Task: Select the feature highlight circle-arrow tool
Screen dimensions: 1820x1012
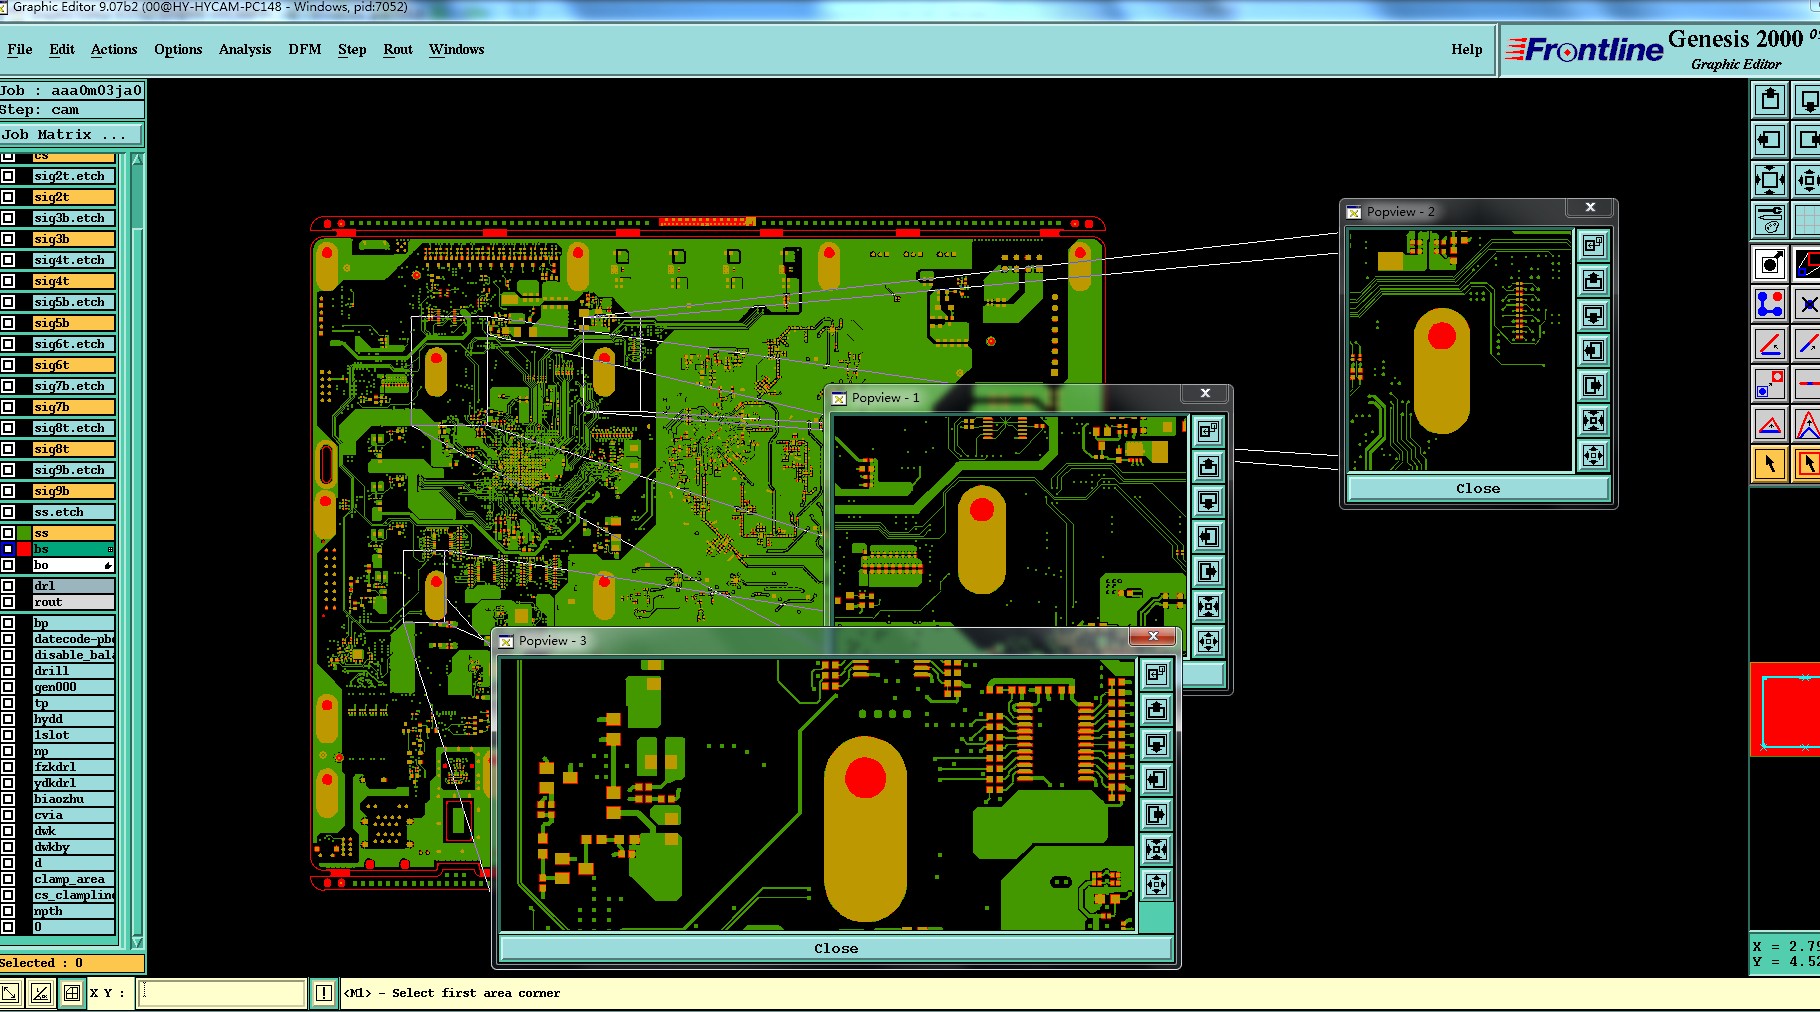Action: click(1770, 264)
